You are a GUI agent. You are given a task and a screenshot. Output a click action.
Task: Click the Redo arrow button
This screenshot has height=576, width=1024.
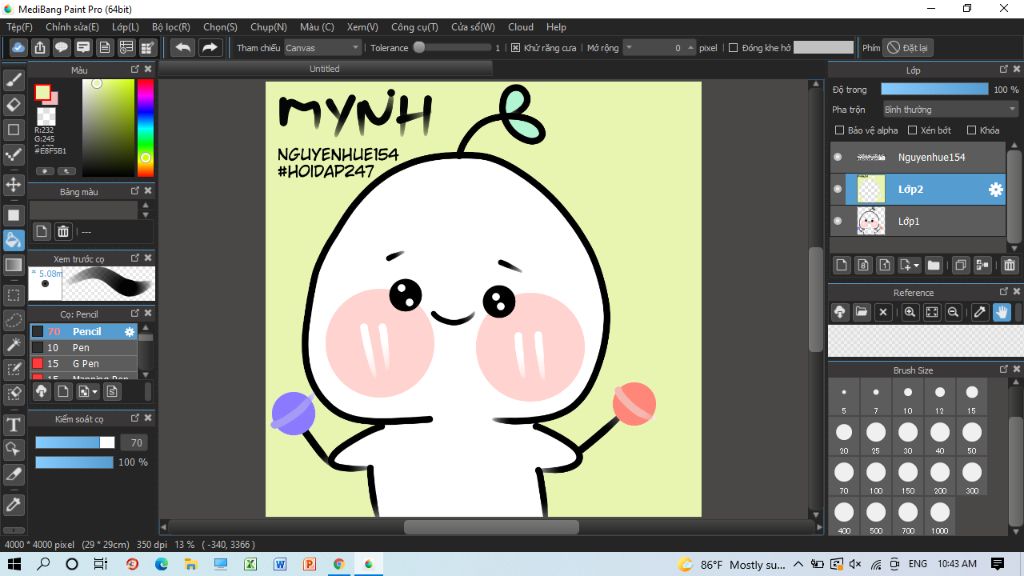pos(210,48)
